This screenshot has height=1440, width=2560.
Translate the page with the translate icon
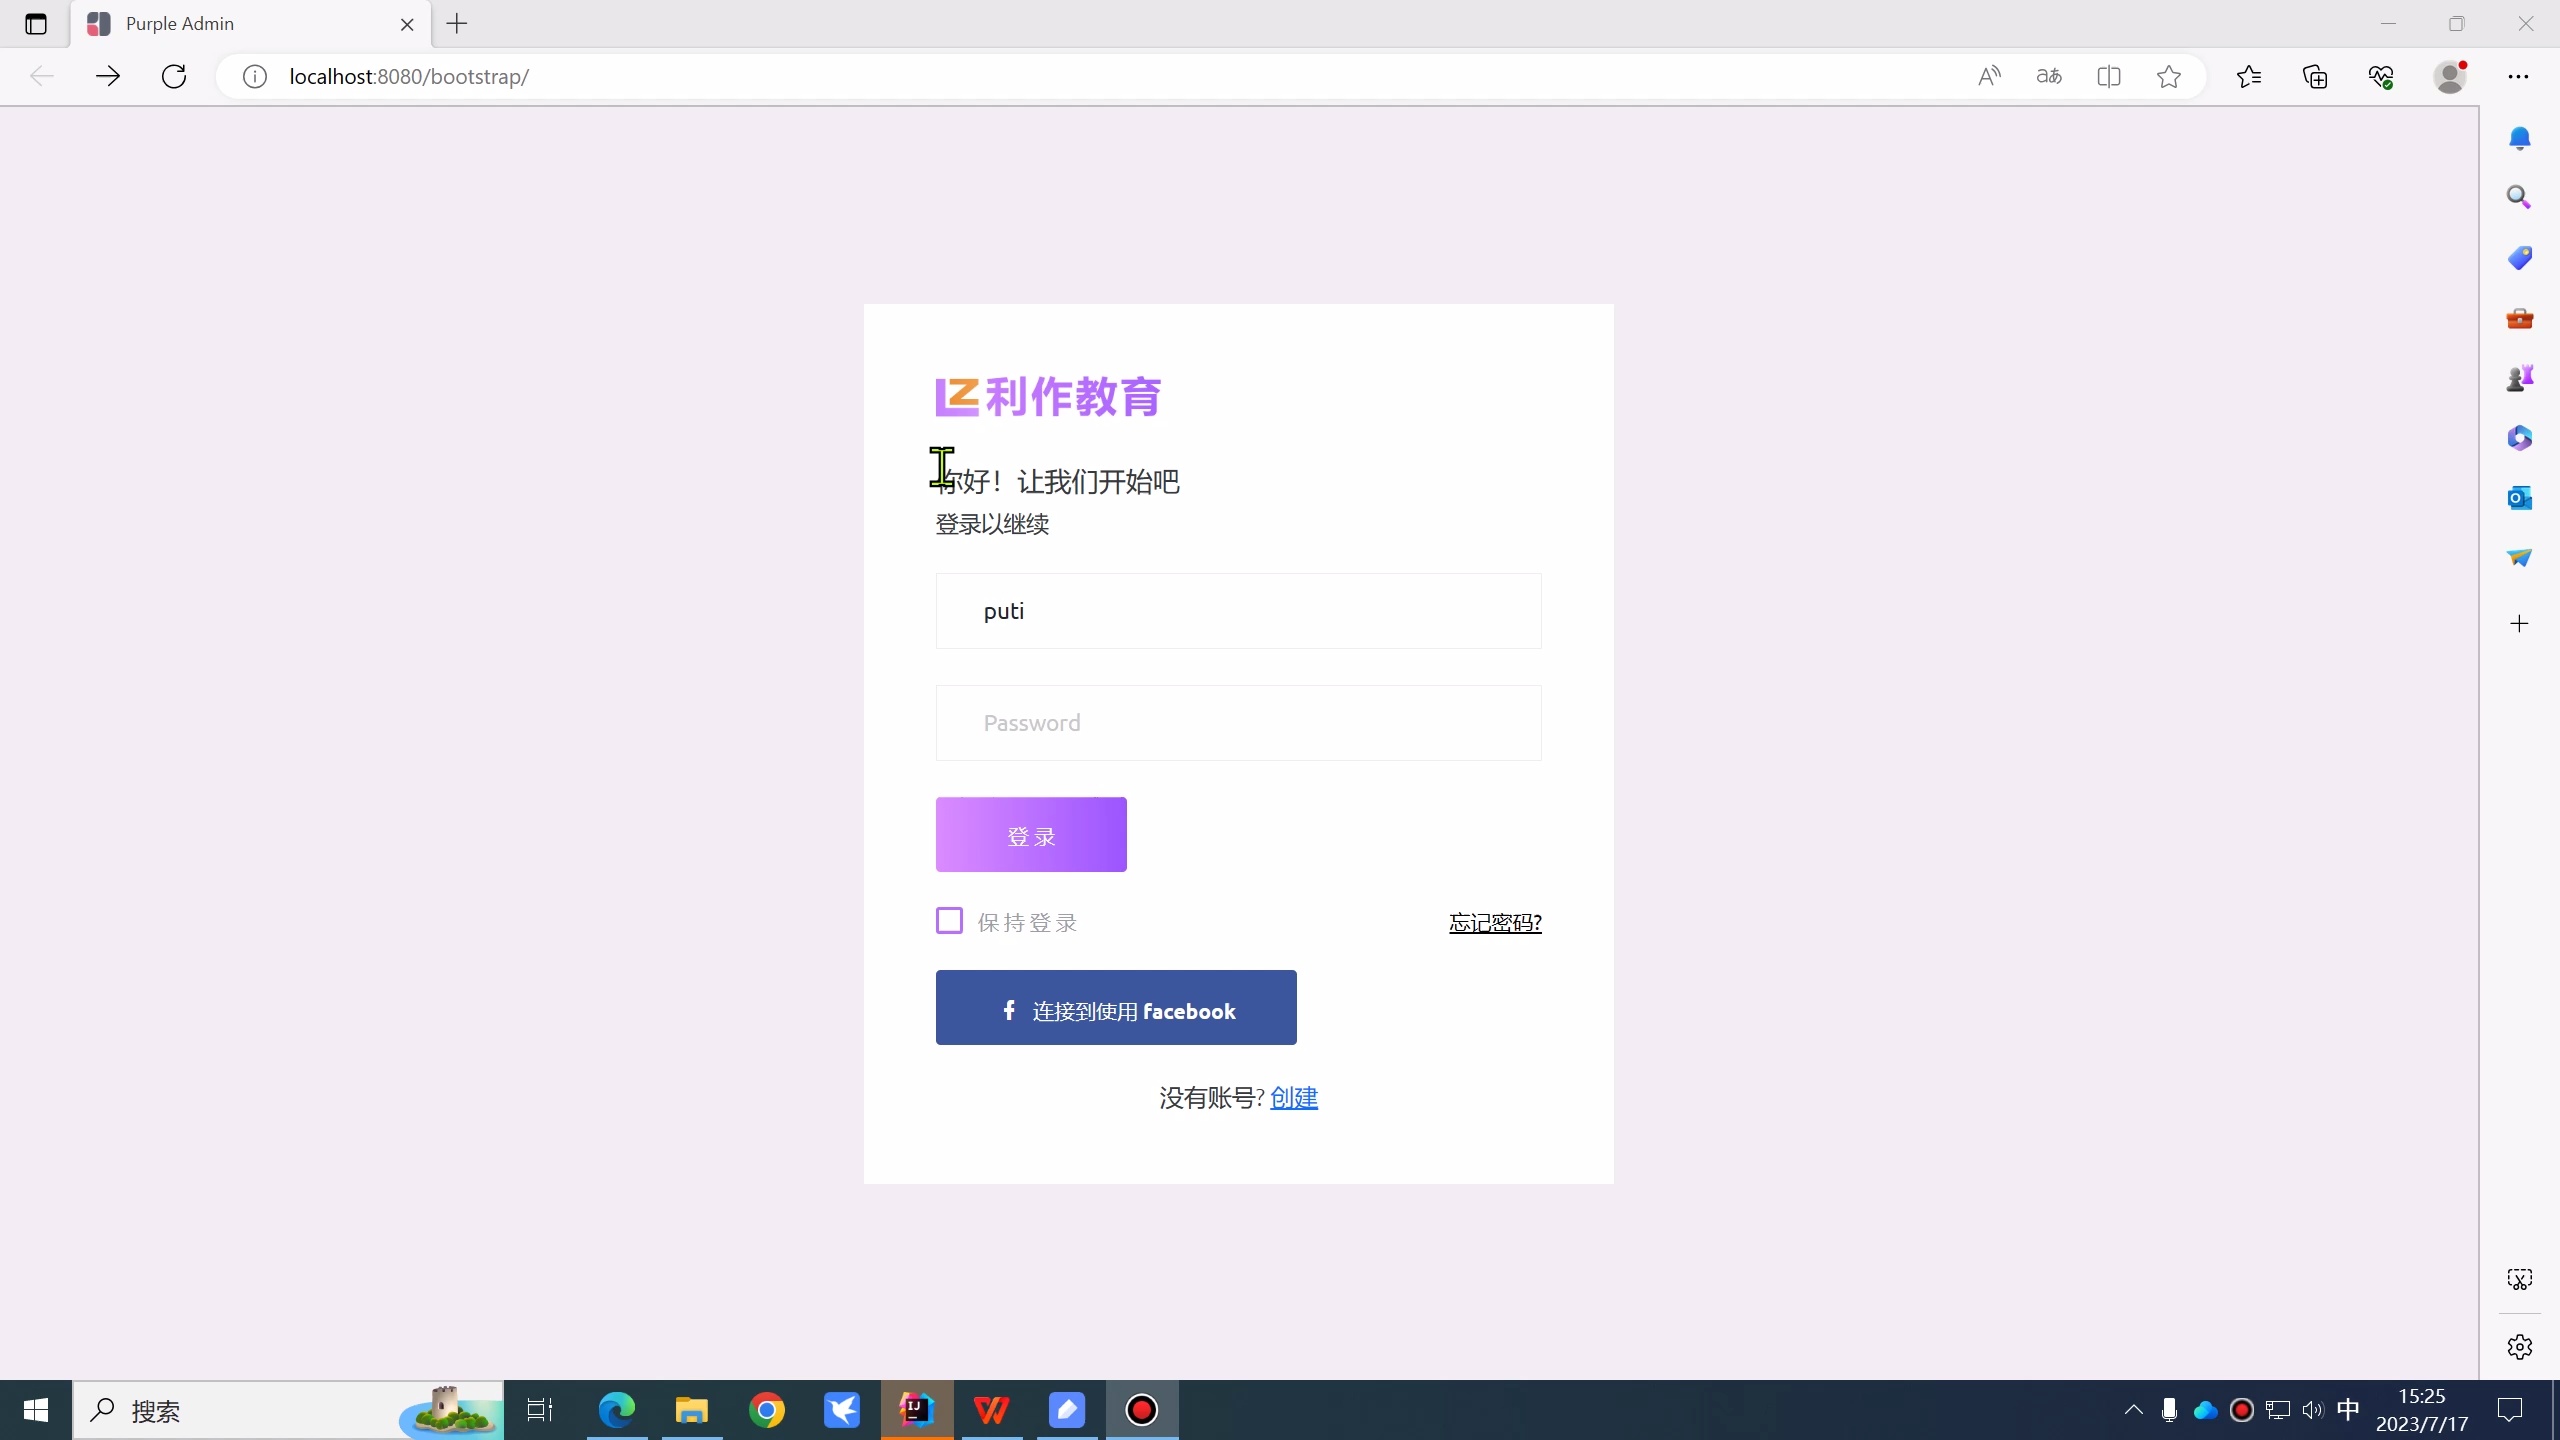pyautogui.click(x=2047, y=76)
